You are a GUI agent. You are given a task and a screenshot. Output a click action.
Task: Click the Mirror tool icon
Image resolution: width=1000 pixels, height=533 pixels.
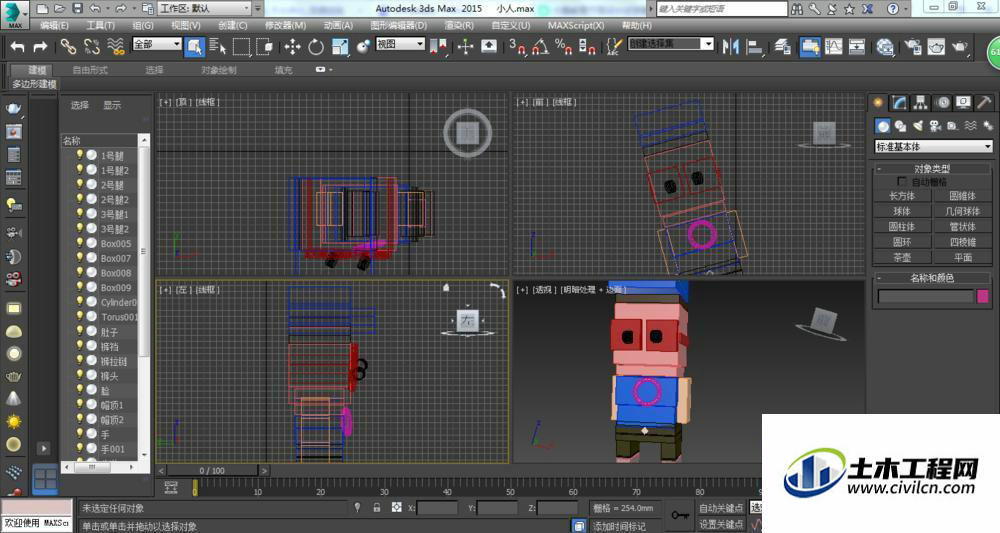730,47
